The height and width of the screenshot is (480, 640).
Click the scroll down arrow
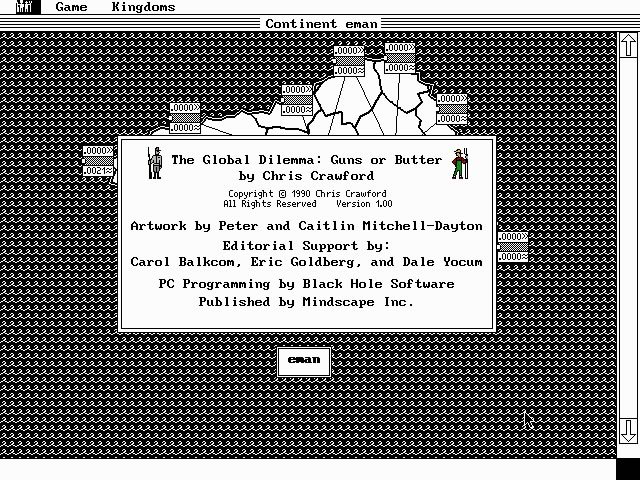[x=629, y=431]
